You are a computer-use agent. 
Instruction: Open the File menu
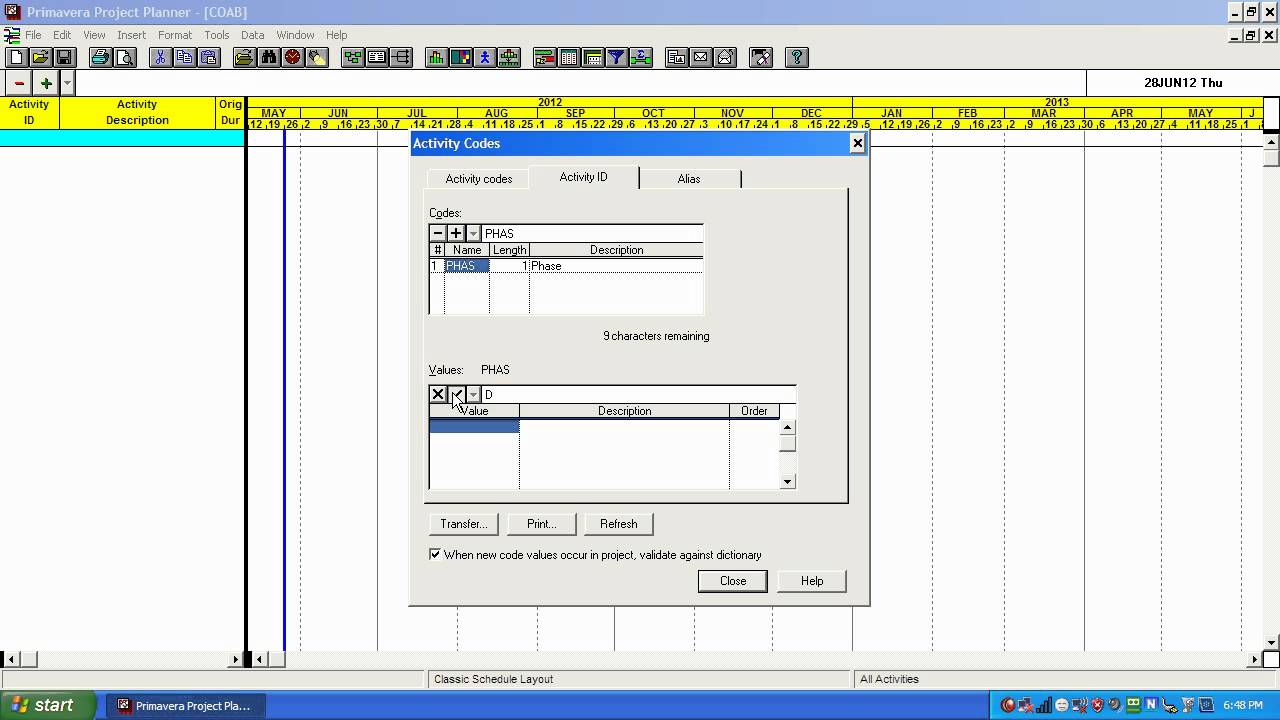(33, 35)
